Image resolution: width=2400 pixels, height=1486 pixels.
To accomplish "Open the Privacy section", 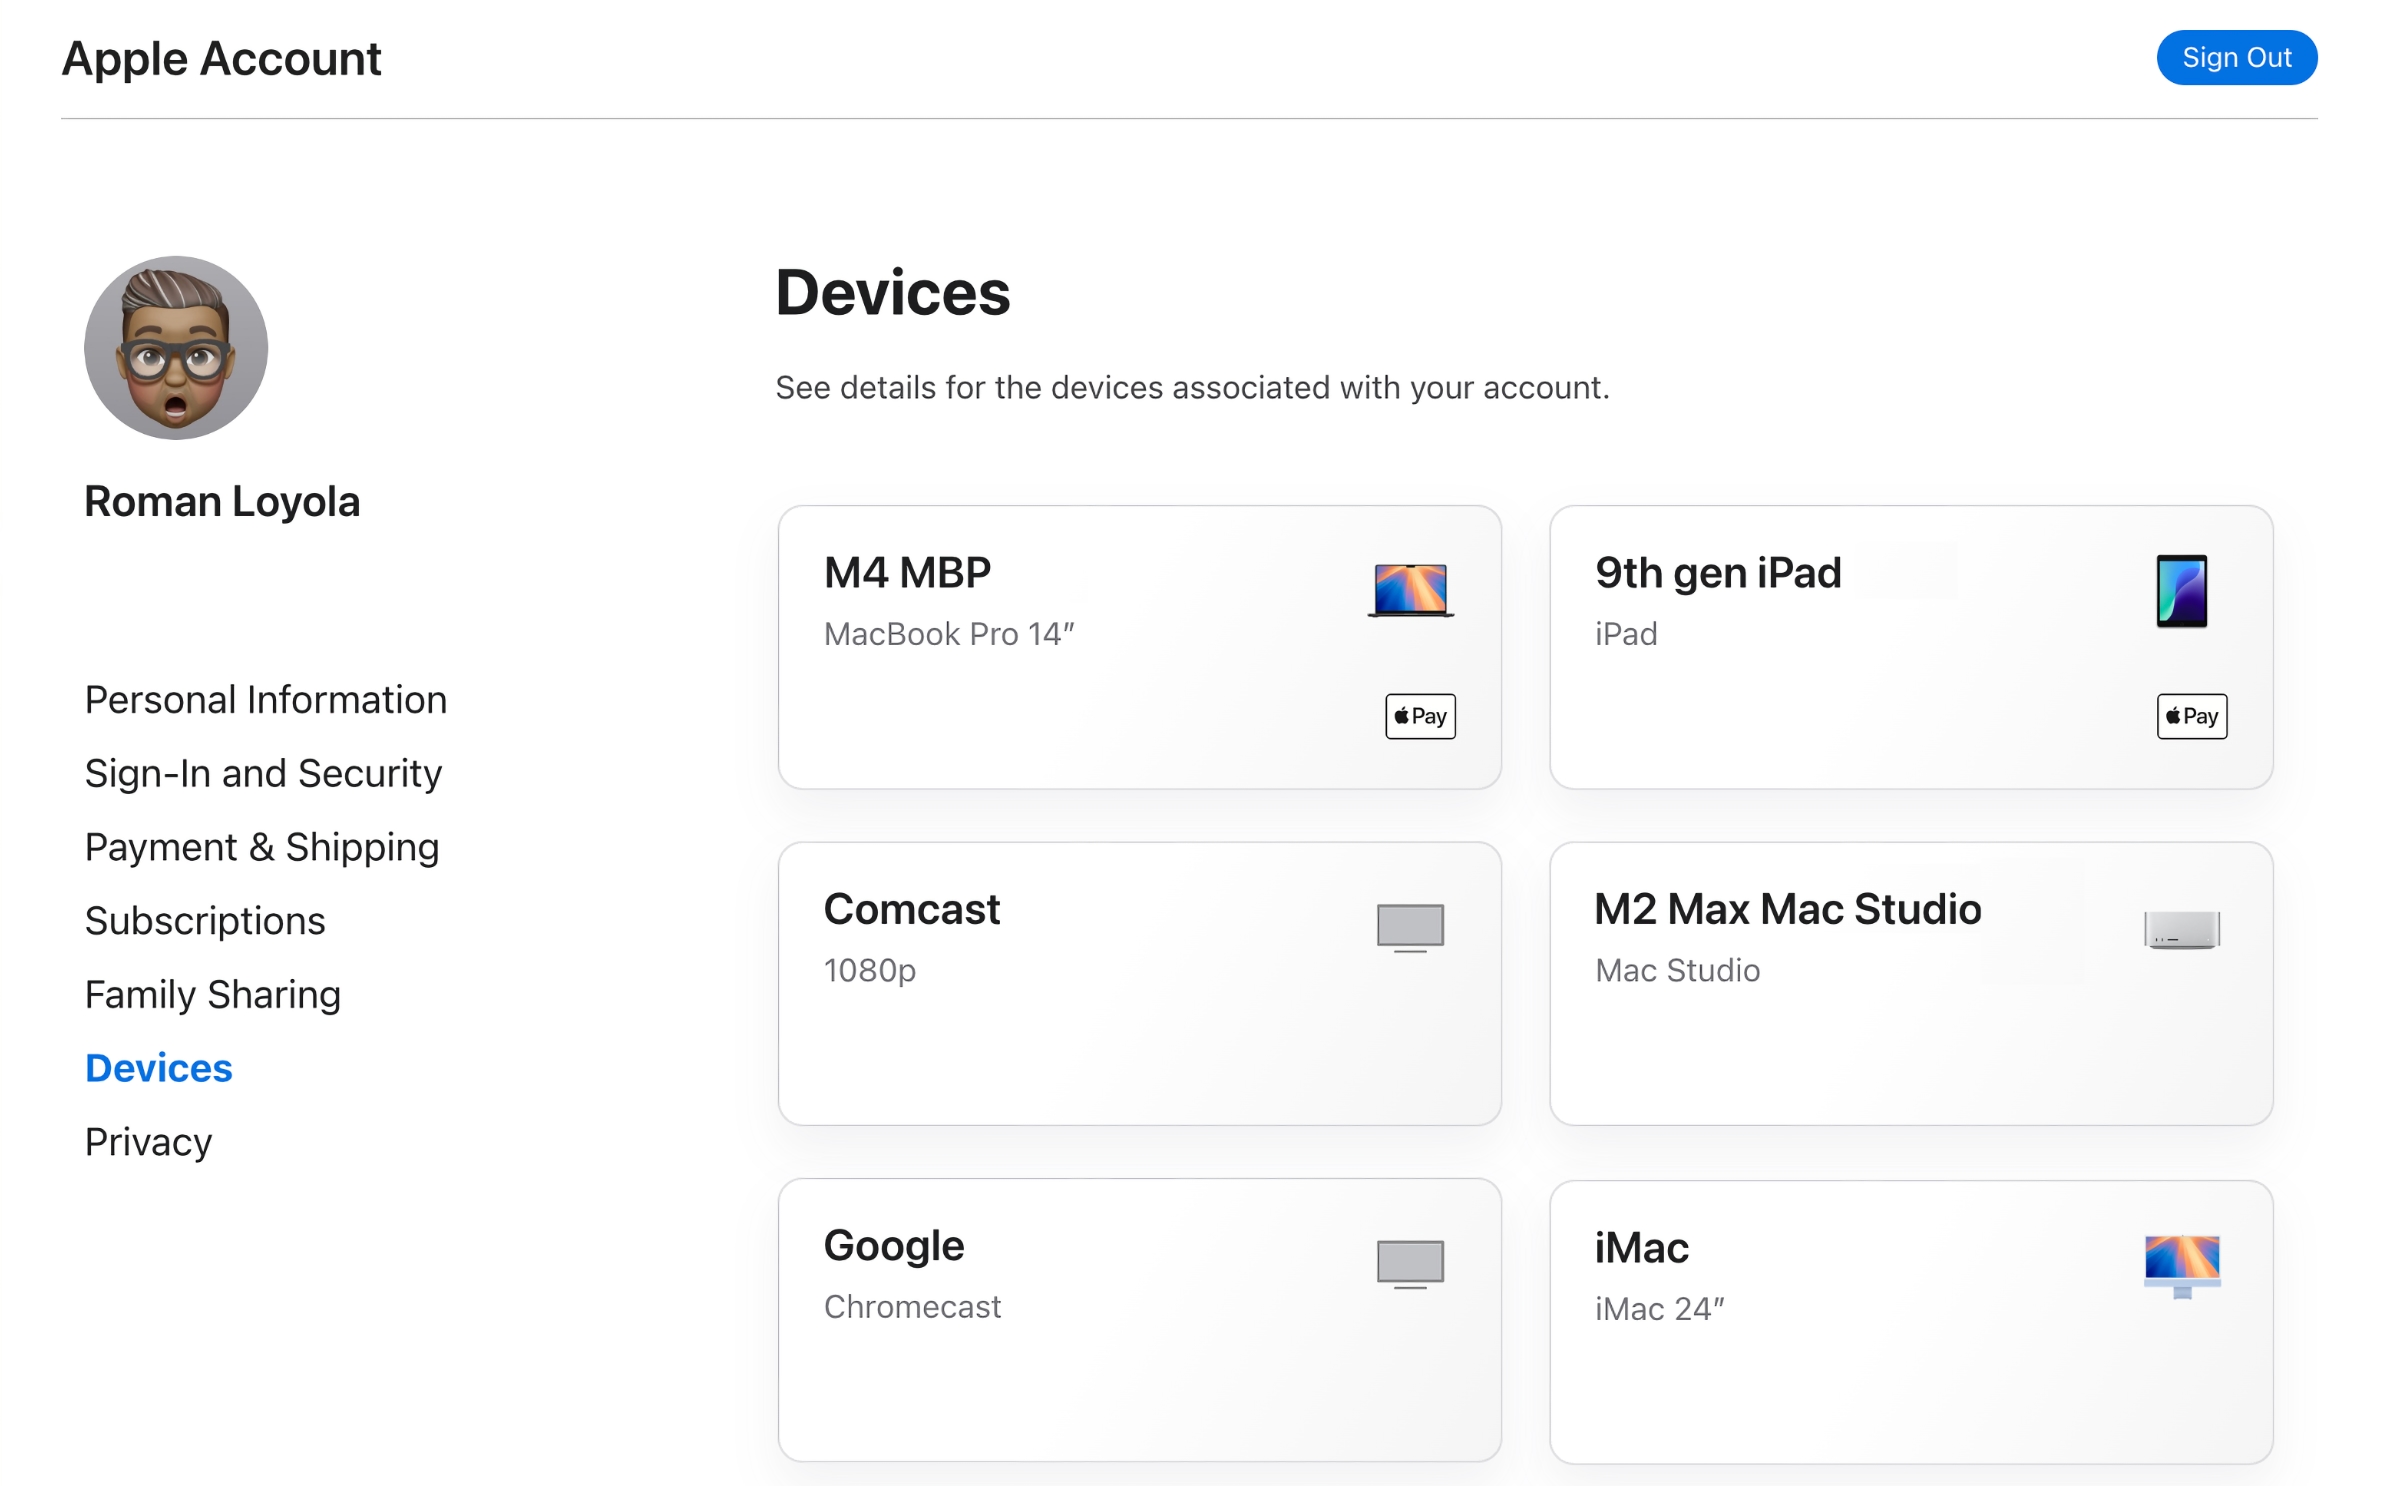I will [x=148, y=1140].
